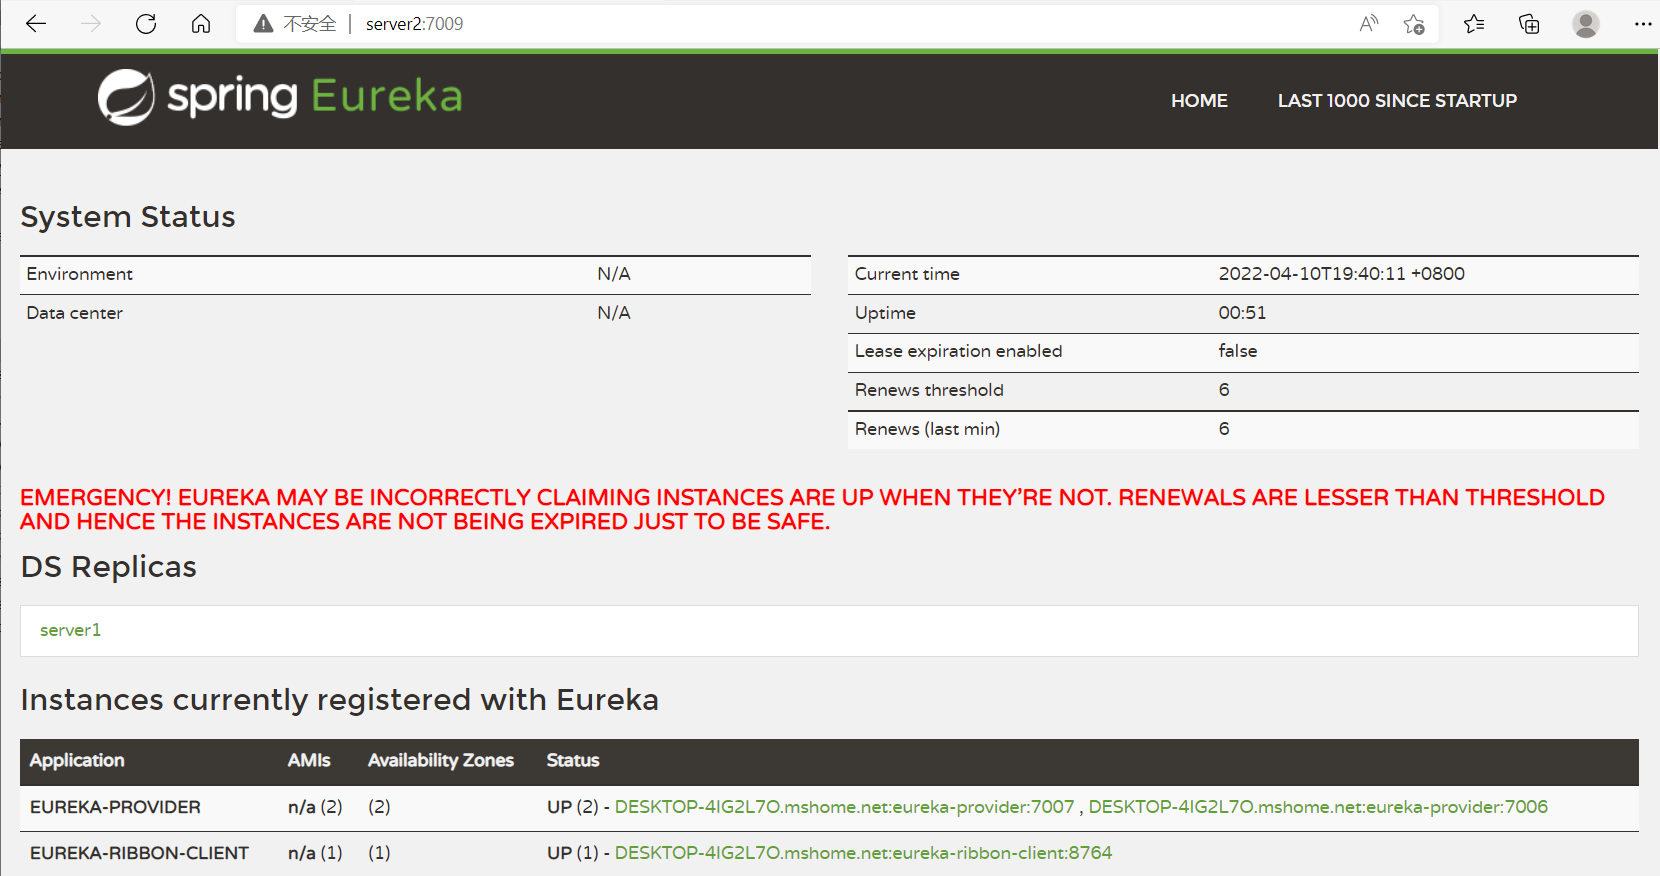
Task: Open eureka-provider:7007 instance link
Action: 844,807
